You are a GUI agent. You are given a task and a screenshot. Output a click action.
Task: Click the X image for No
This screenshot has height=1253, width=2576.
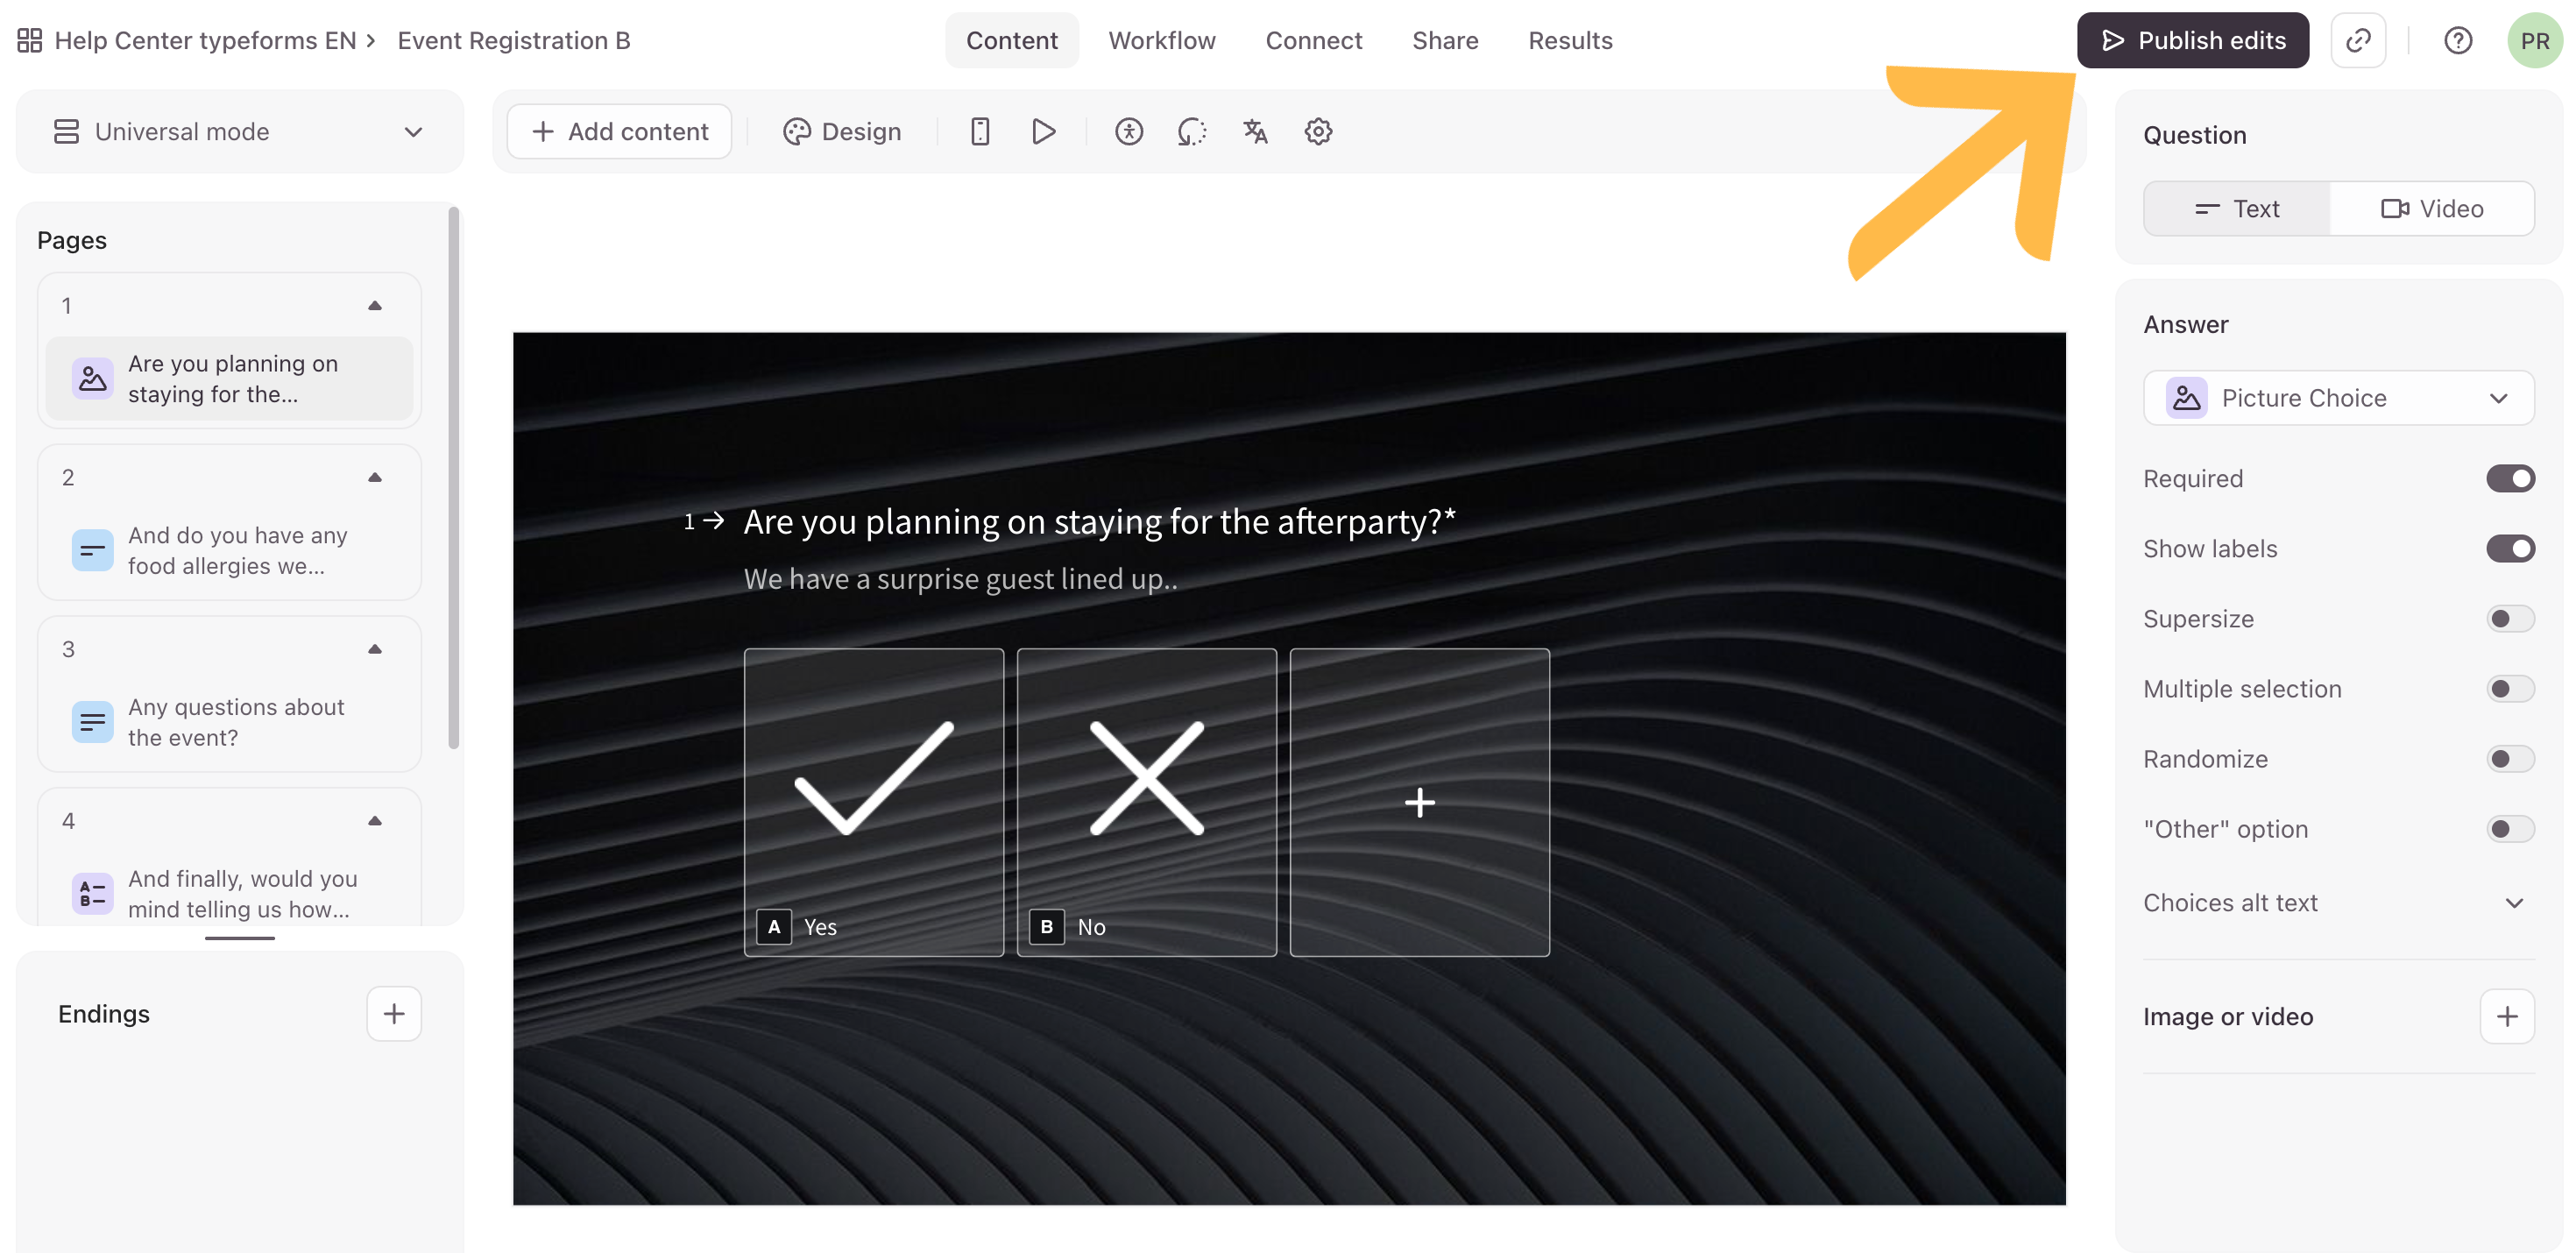[x=1146, y=778]
